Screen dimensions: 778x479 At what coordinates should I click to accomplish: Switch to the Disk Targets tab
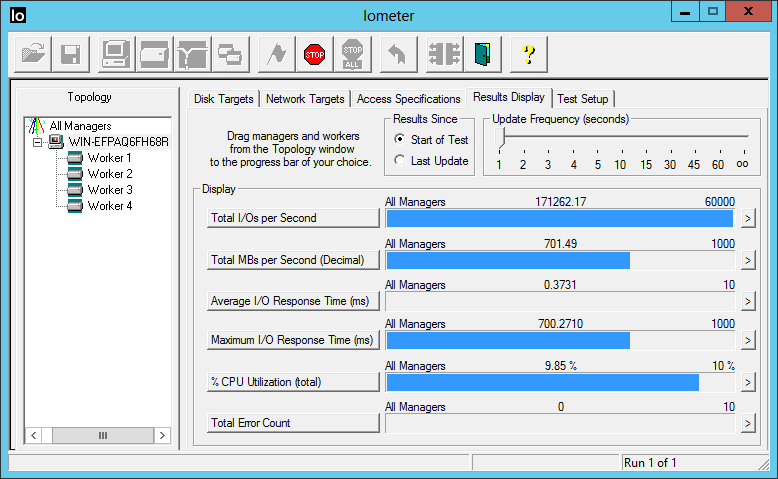224,99
